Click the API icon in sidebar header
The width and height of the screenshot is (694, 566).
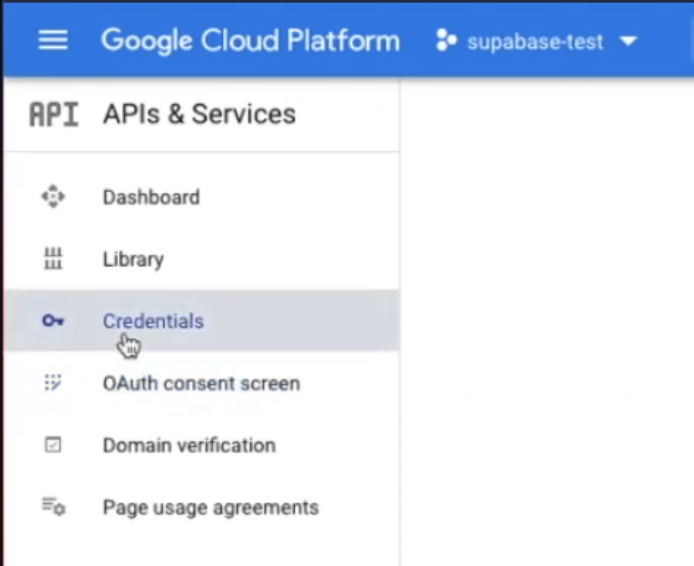click(x=53, y=114)
